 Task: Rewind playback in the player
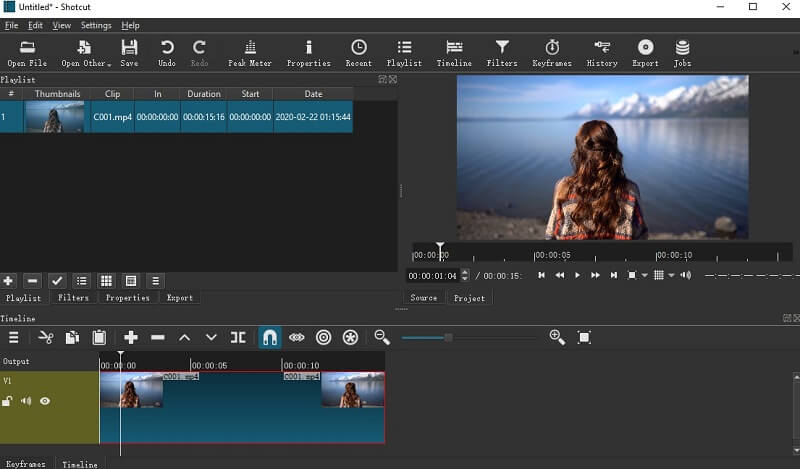pos(560,275)
